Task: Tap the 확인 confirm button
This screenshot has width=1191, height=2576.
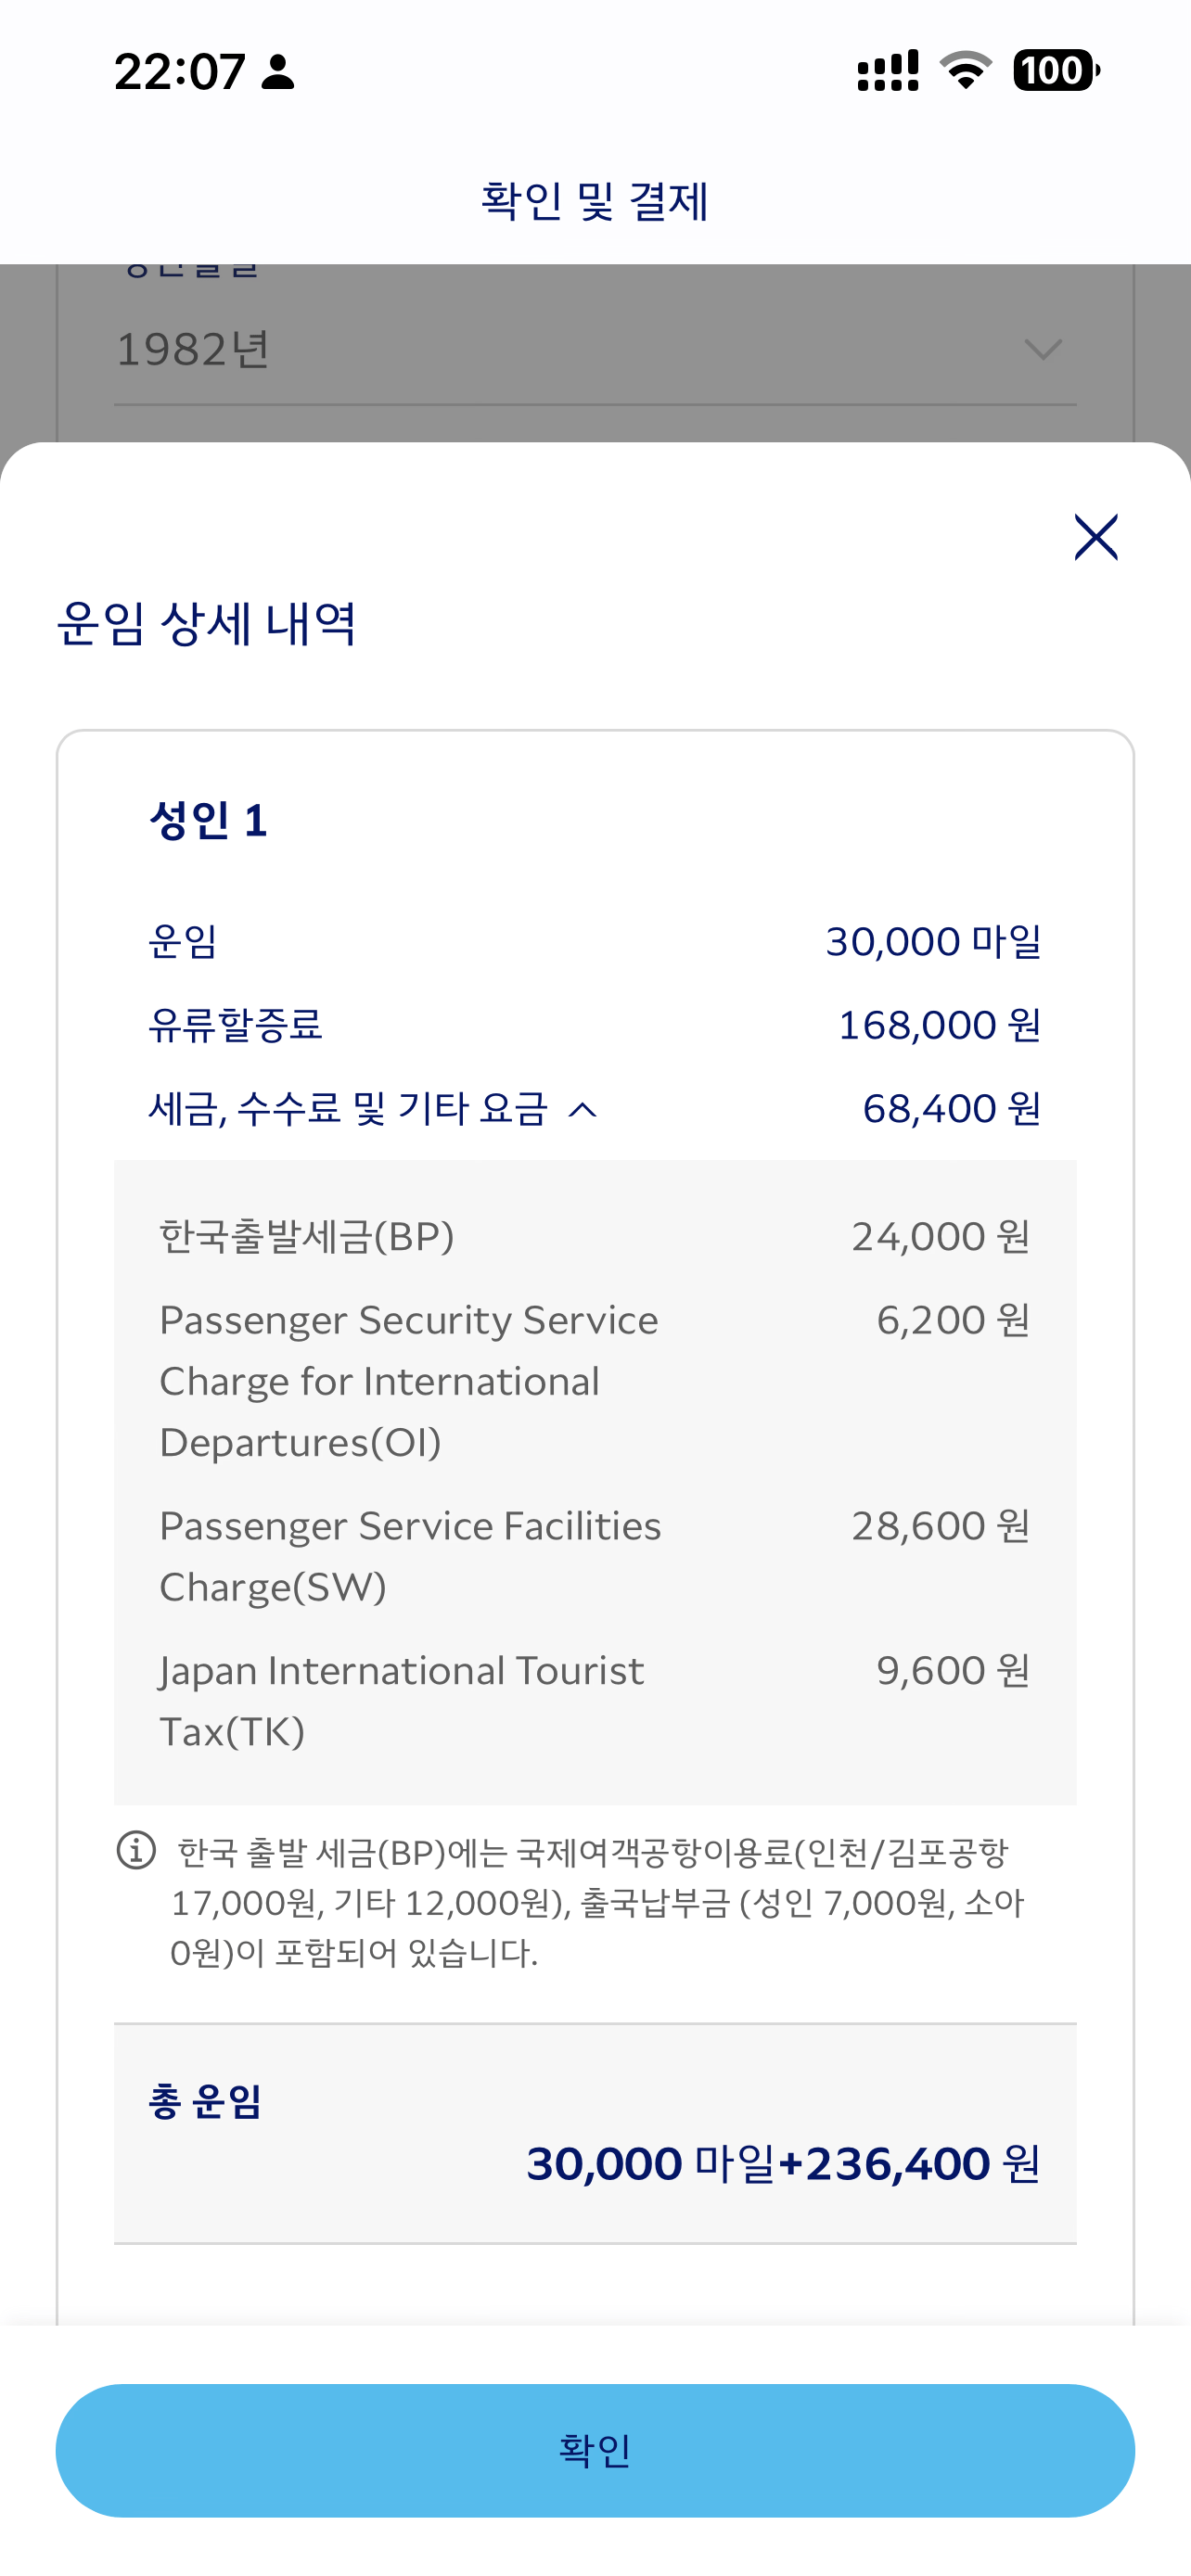Action: pos(595,2450)
